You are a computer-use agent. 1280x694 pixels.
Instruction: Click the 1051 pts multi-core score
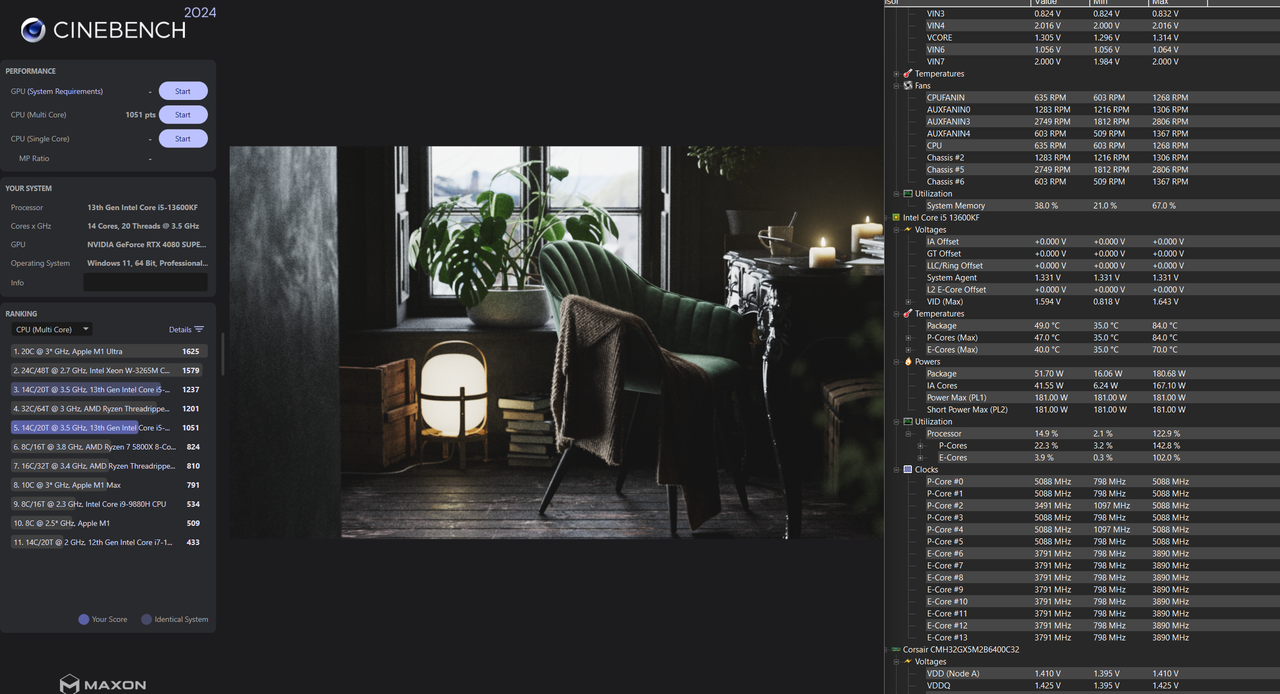140,115
